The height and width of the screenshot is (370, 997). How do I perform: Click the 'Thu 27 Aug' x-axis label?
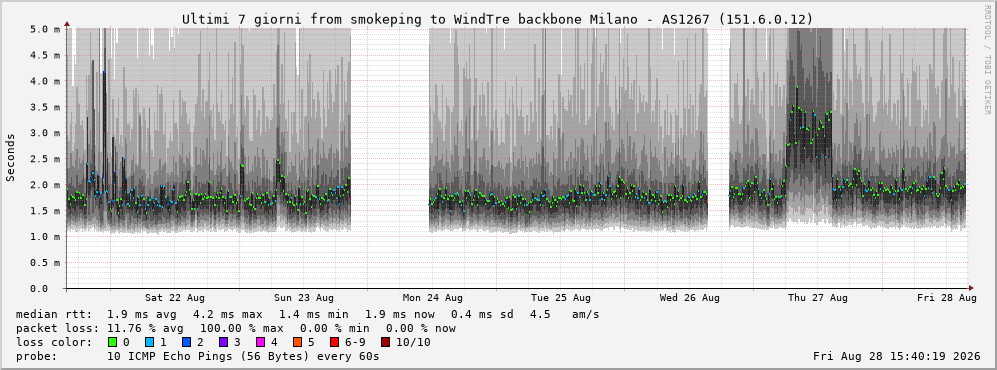click(x=818, y=298)
